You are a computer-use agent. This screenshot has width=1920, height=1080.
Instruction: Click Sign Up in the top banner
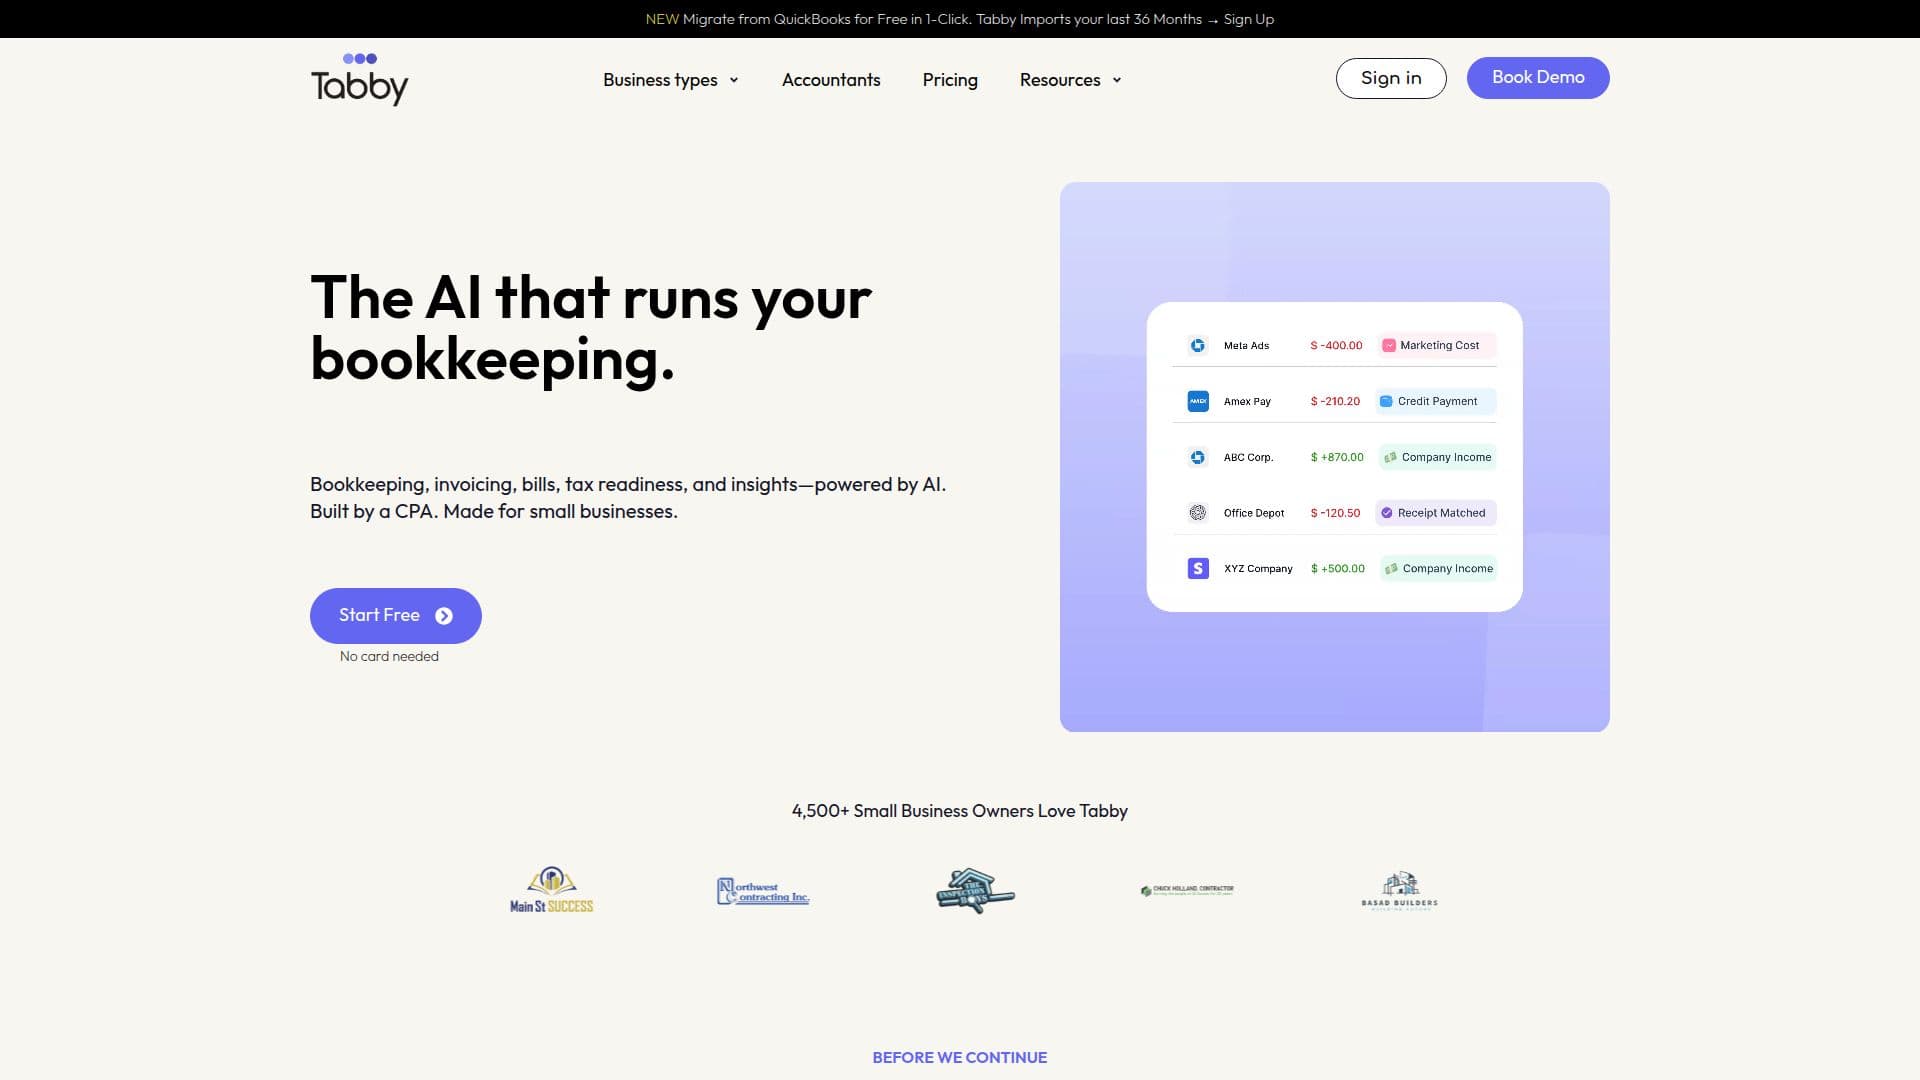tap(1249, 19)
